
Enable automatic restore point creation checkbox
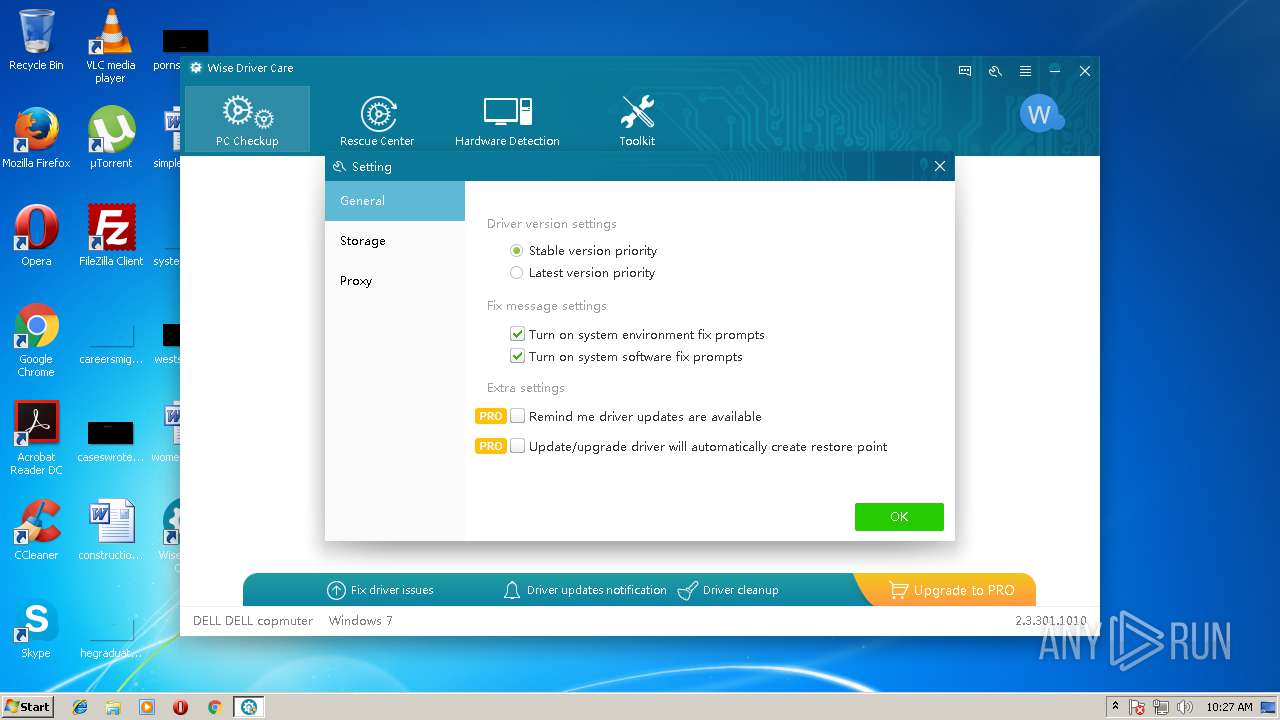coord(517,446)
